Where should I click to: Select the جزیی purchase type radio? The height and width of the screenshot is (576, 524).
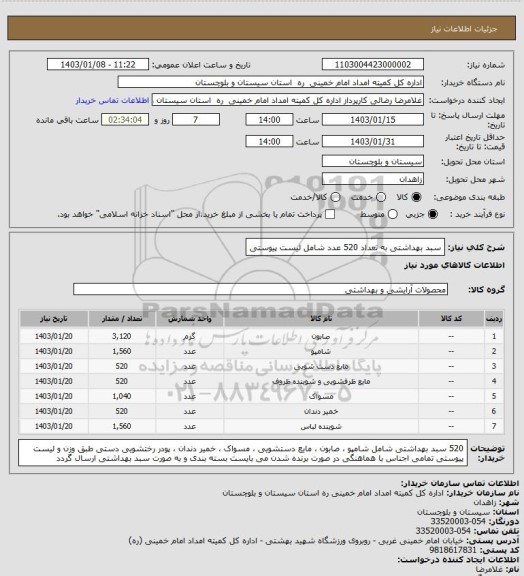pyautogui.click(x=433, y=214)
